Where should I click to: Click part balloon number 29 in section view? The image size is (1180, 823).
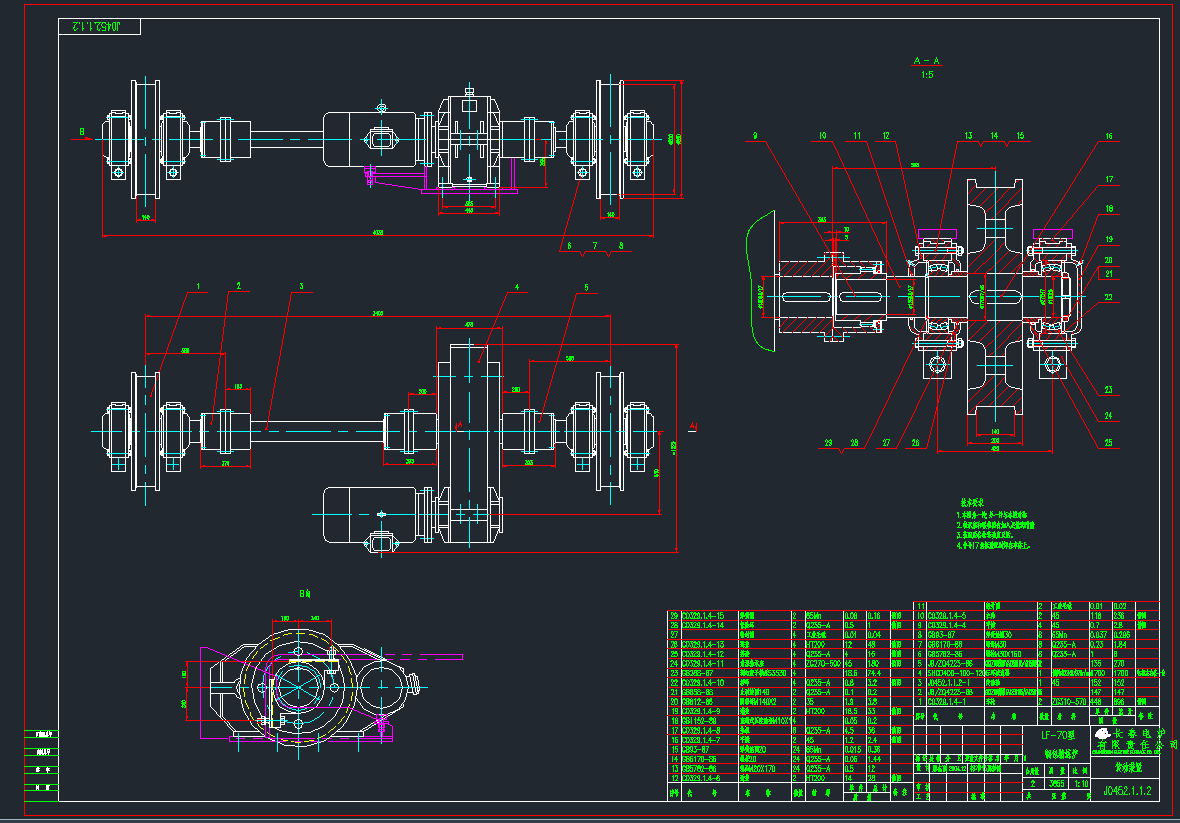pos(828,442)
